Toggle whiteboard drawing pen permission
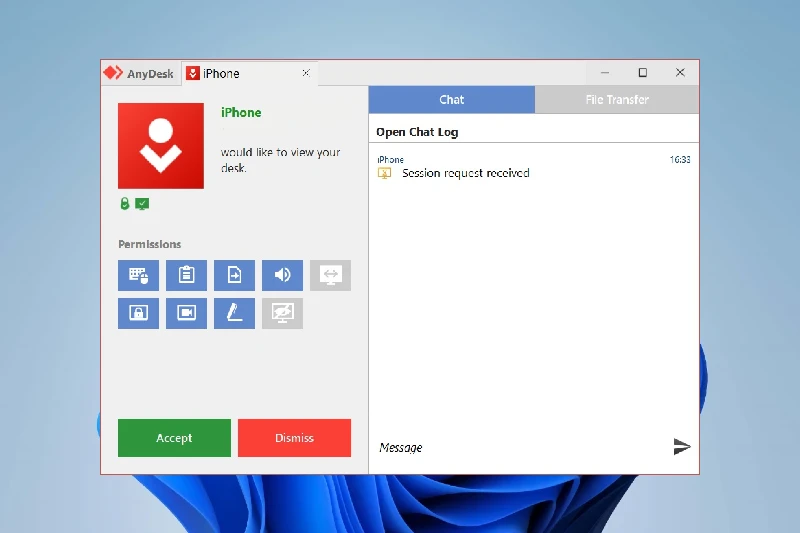The height and width of the screenshot is (533, 800). pos(234,313)
